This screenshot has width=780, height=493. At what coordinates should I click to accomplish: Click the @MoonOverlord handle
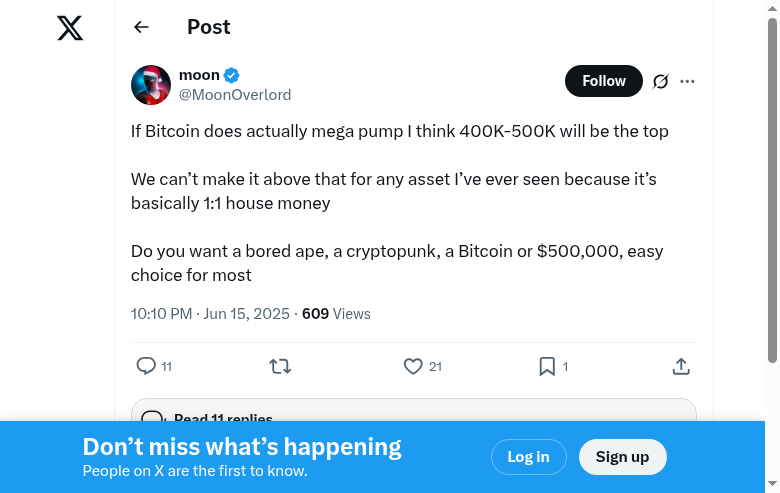pyautogui.click(x=235, y=95)
